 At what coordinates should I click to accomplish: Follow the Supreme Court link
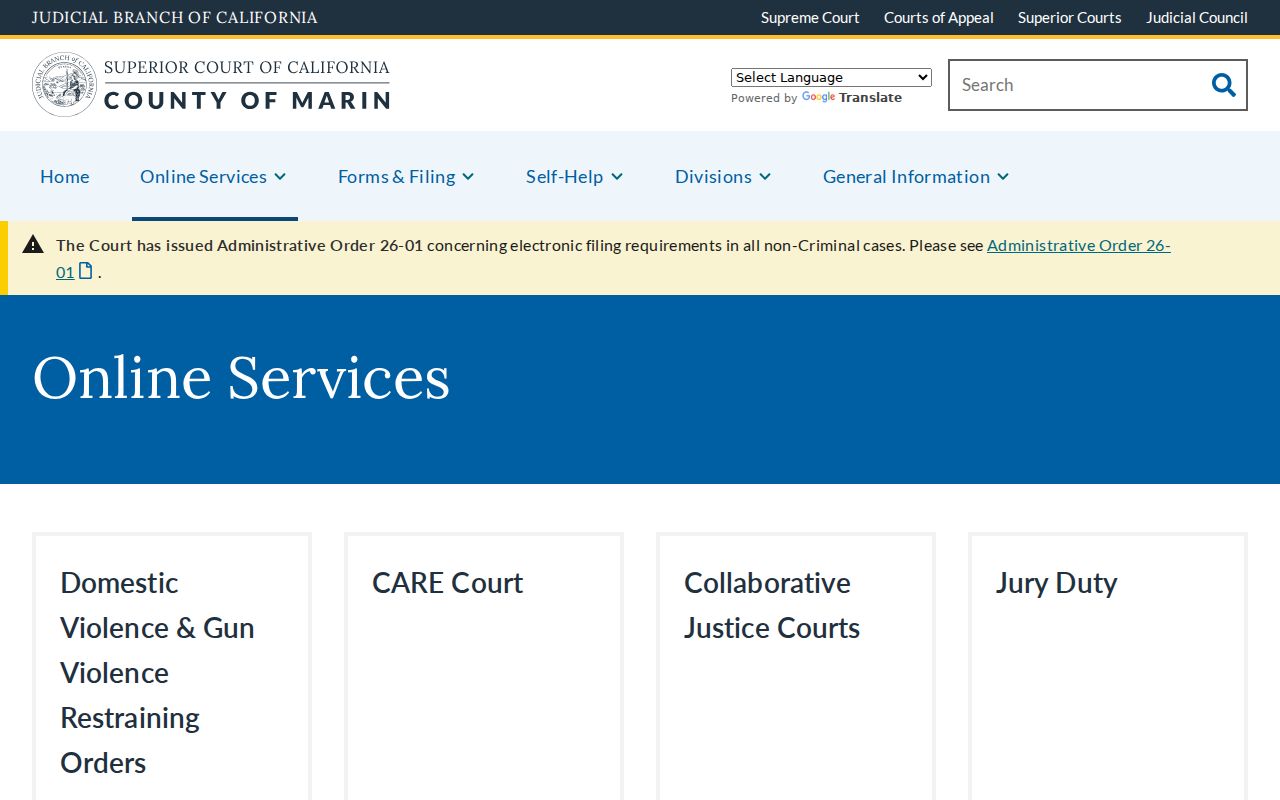coord(810,17)
